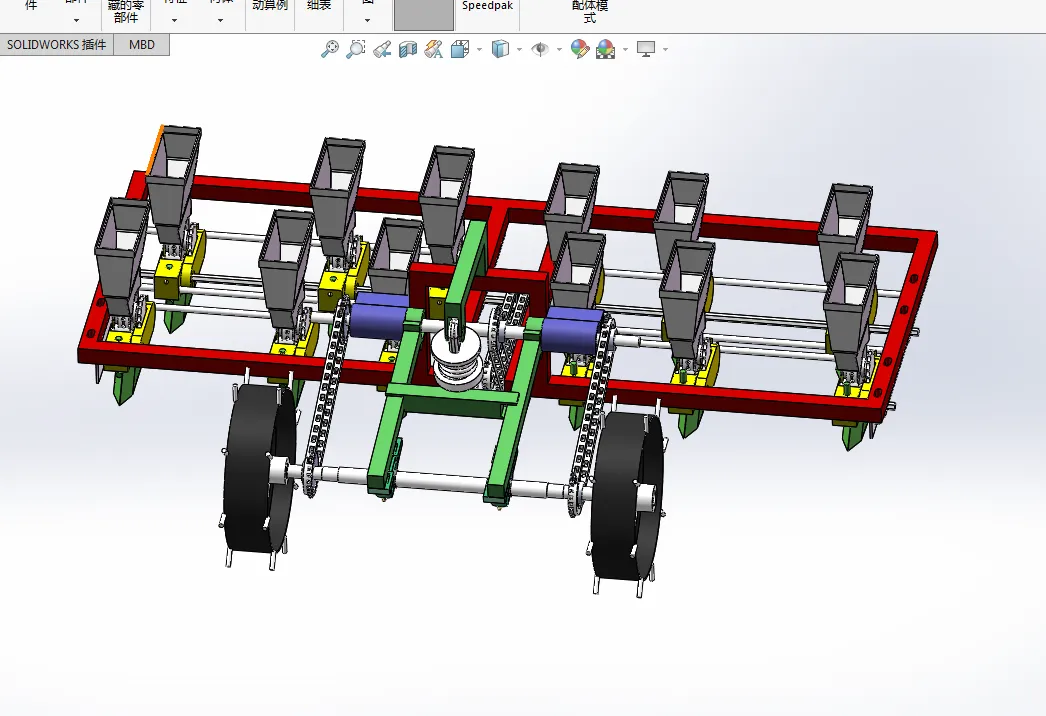The width and height of the screenshot is (1046, 716).
Task: Expand the View Orientation dropdown arrow
Action: tap(479, 49)
